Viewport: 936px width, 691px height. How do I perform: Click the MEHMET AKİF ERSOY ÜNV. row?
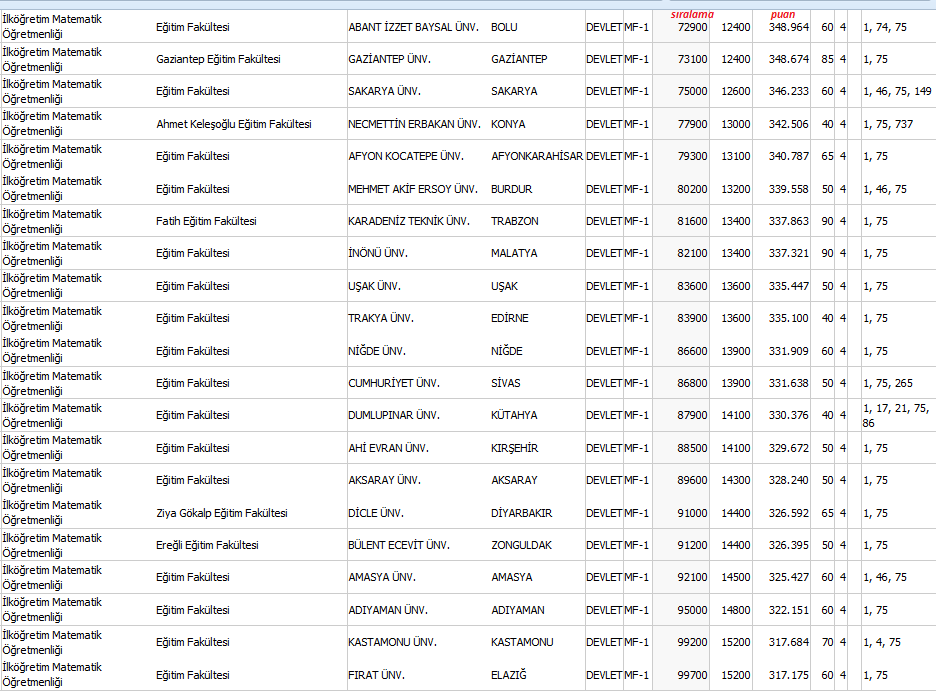412,189
